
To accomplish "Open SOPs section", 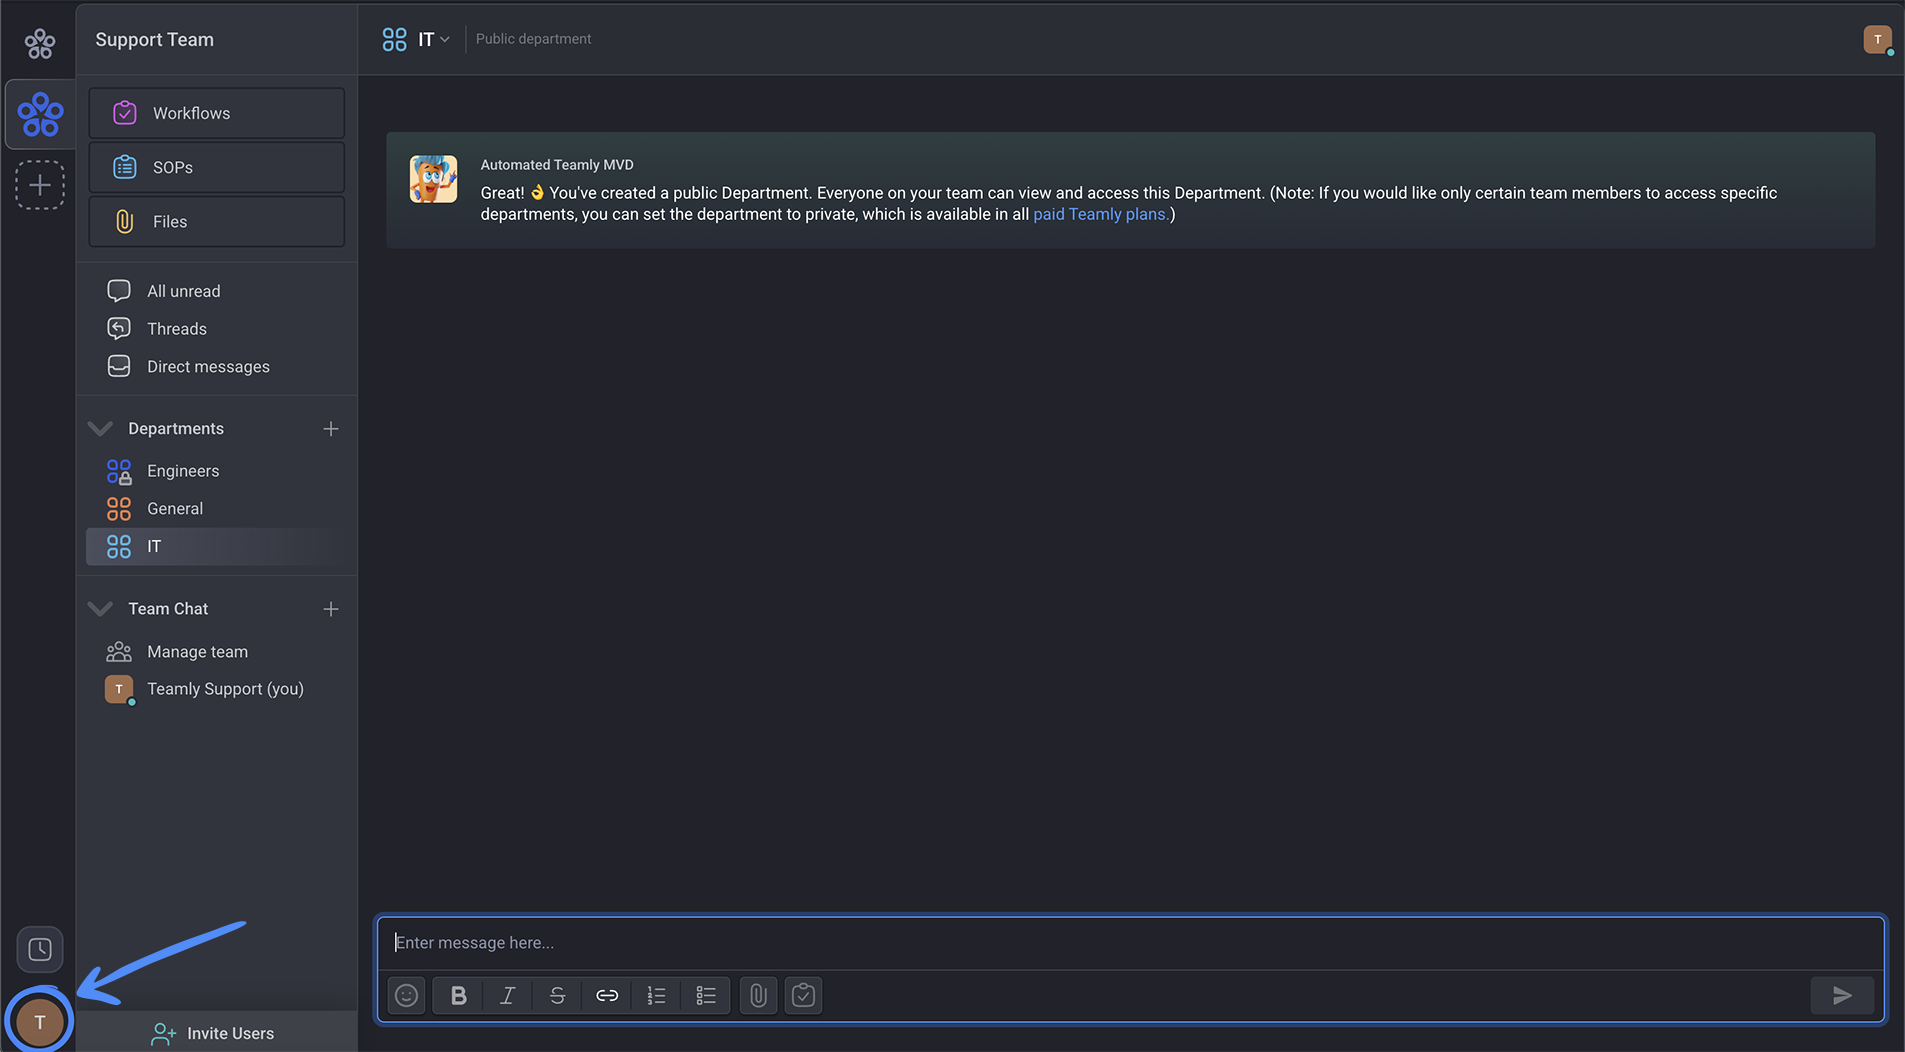I will pyautogui.click(x=216, y=167).
